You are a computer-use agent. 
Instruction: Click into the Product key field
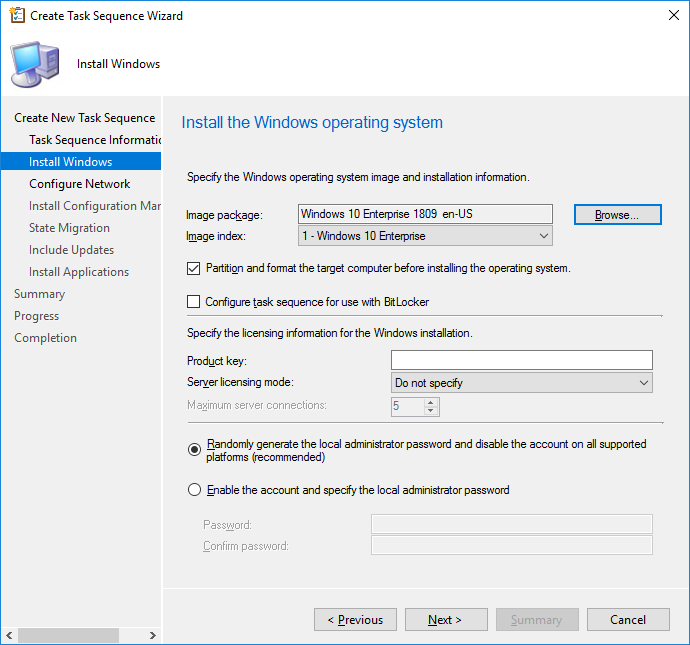[521, 360]
